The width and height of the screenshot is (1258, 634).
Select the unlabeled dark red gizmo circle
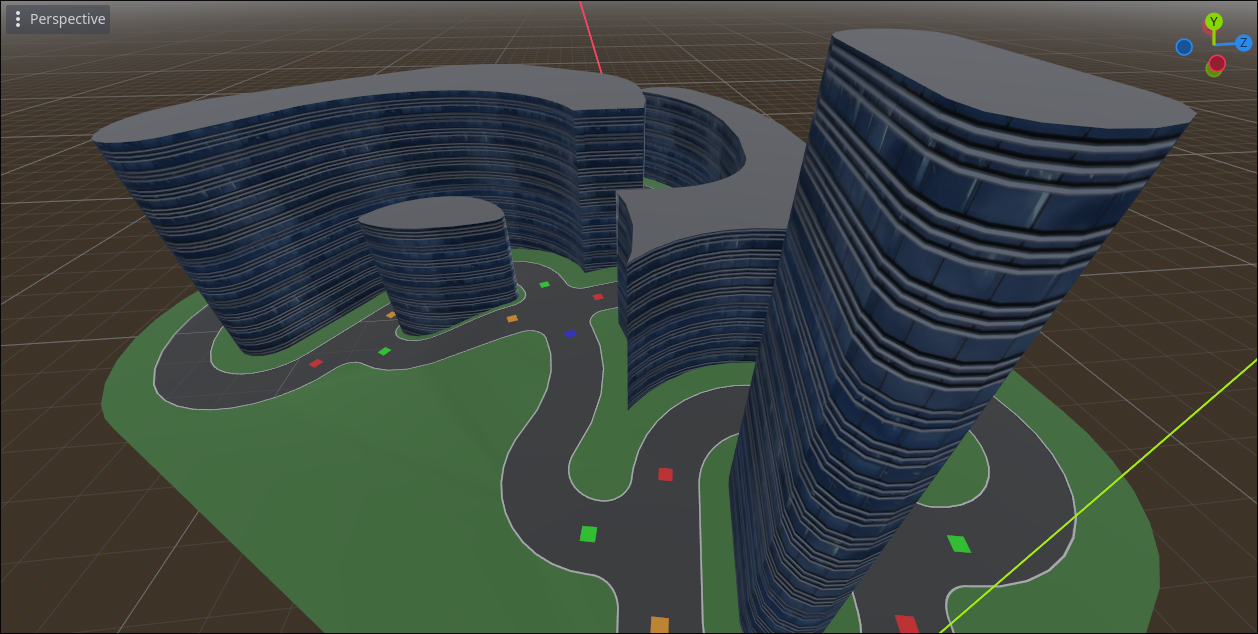pyautogui.click(x=1217, y=63)
